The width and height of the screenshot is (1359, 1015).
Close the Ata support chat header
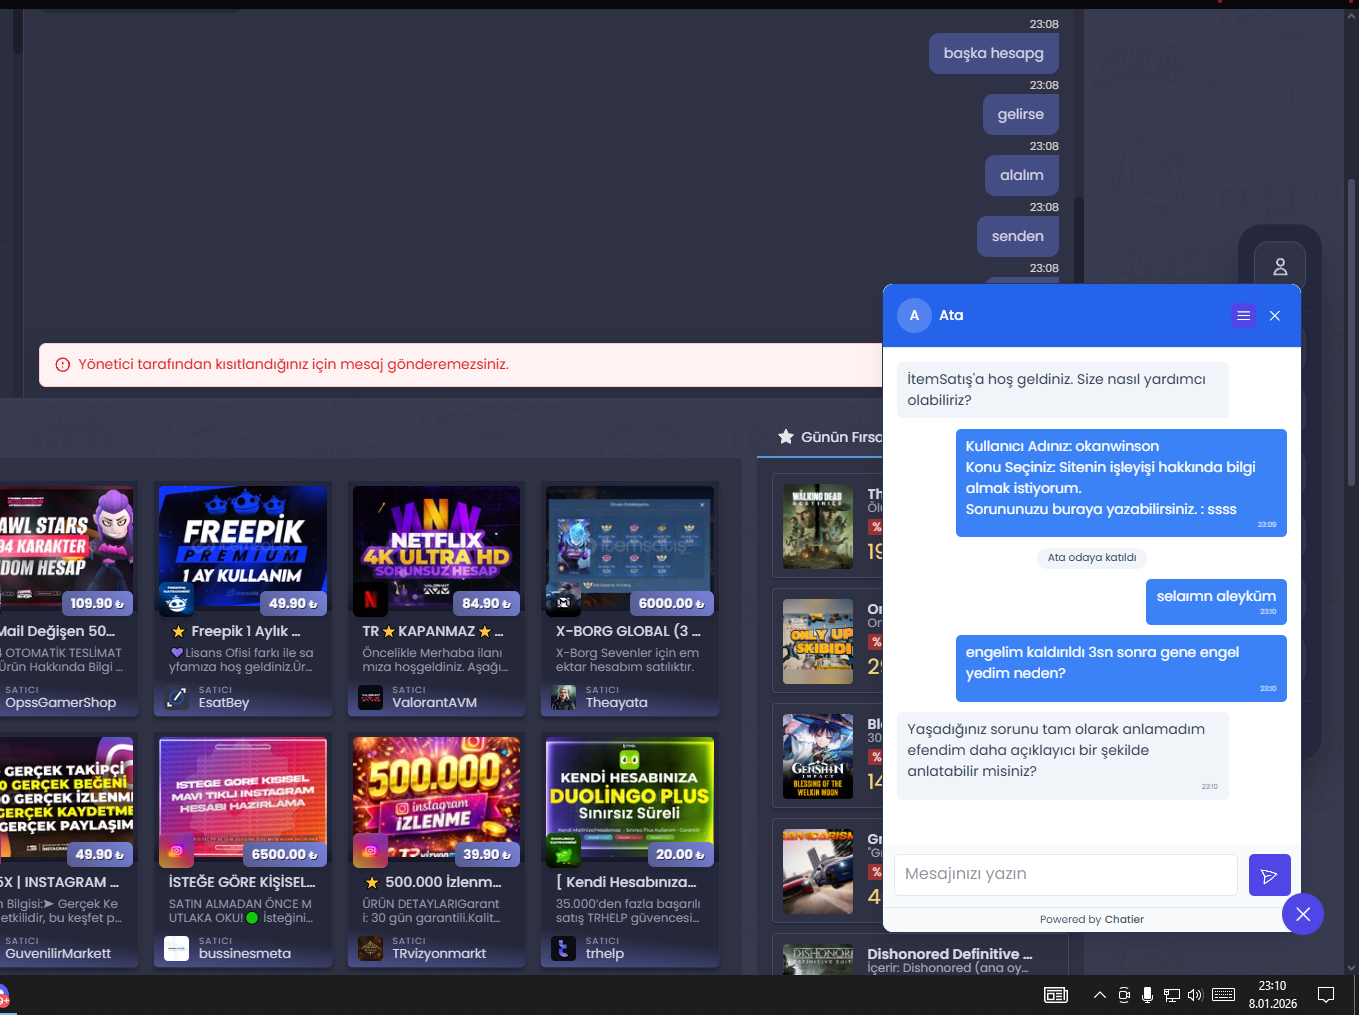click(x=1275, y=316)
